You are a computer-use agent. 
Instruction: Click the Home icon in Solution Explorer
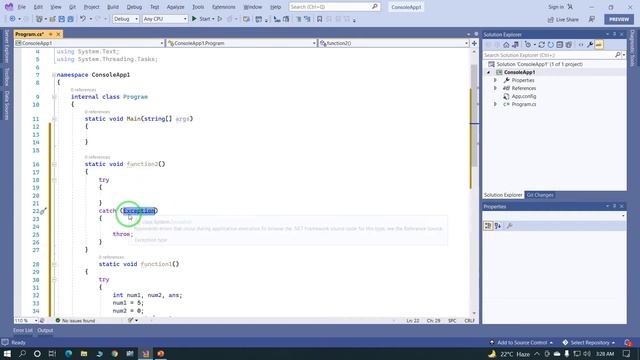coord(506,45)
